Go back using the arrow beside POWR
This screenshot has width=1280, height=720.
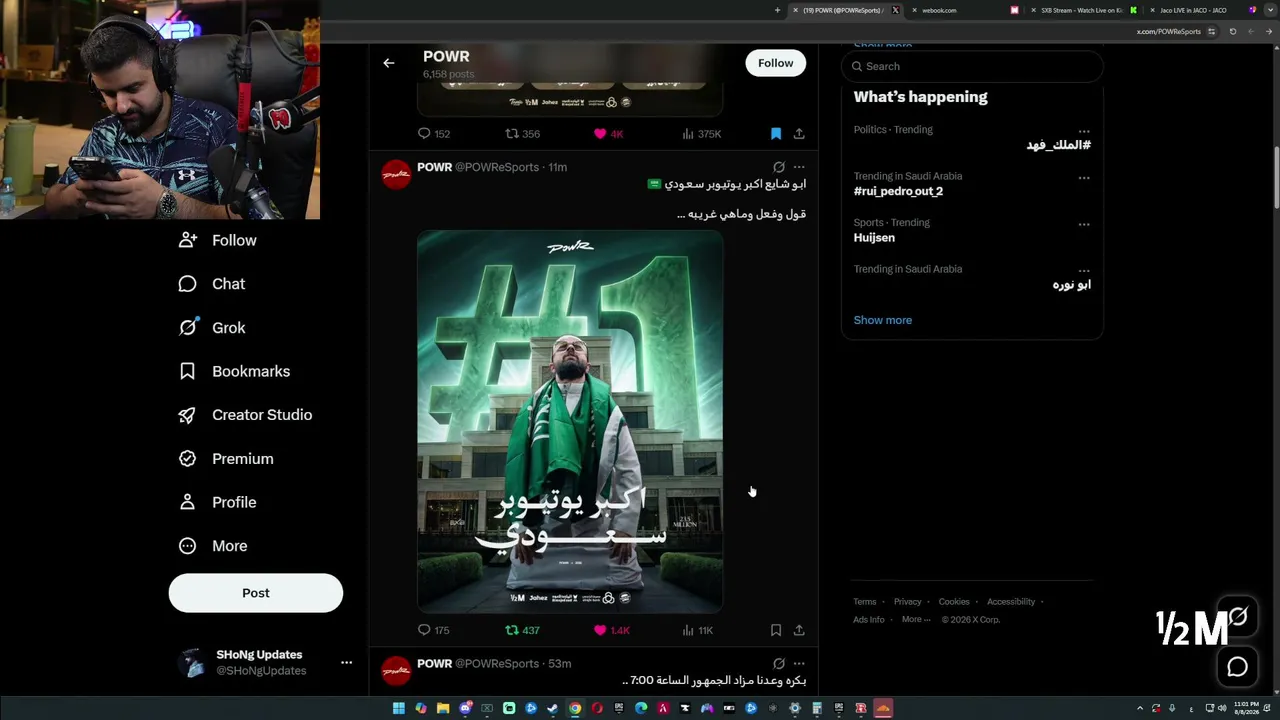(389, 63)
